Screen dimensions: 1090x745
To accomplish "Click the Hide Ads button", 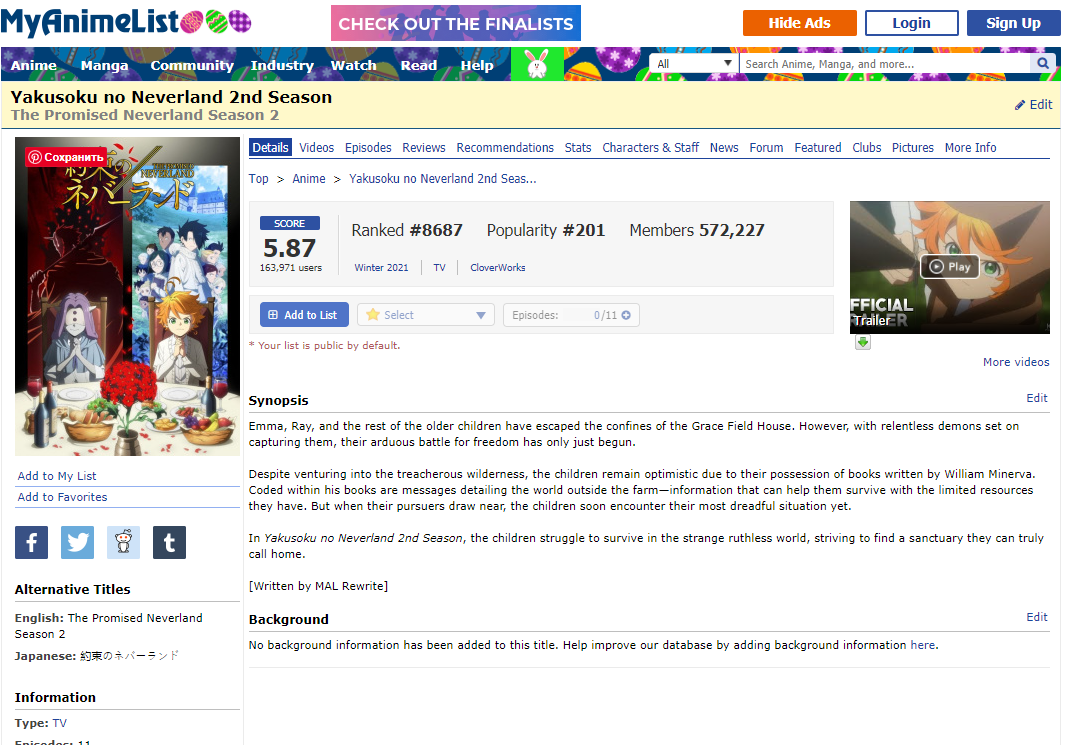I will [799, 23].
